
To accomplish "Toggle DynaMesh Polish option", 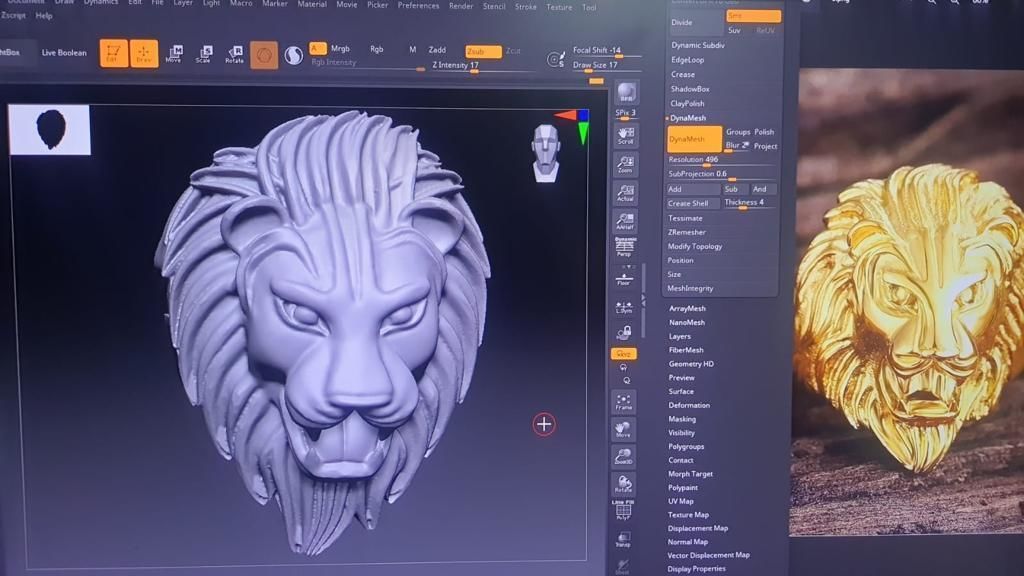I will point(764,132).
